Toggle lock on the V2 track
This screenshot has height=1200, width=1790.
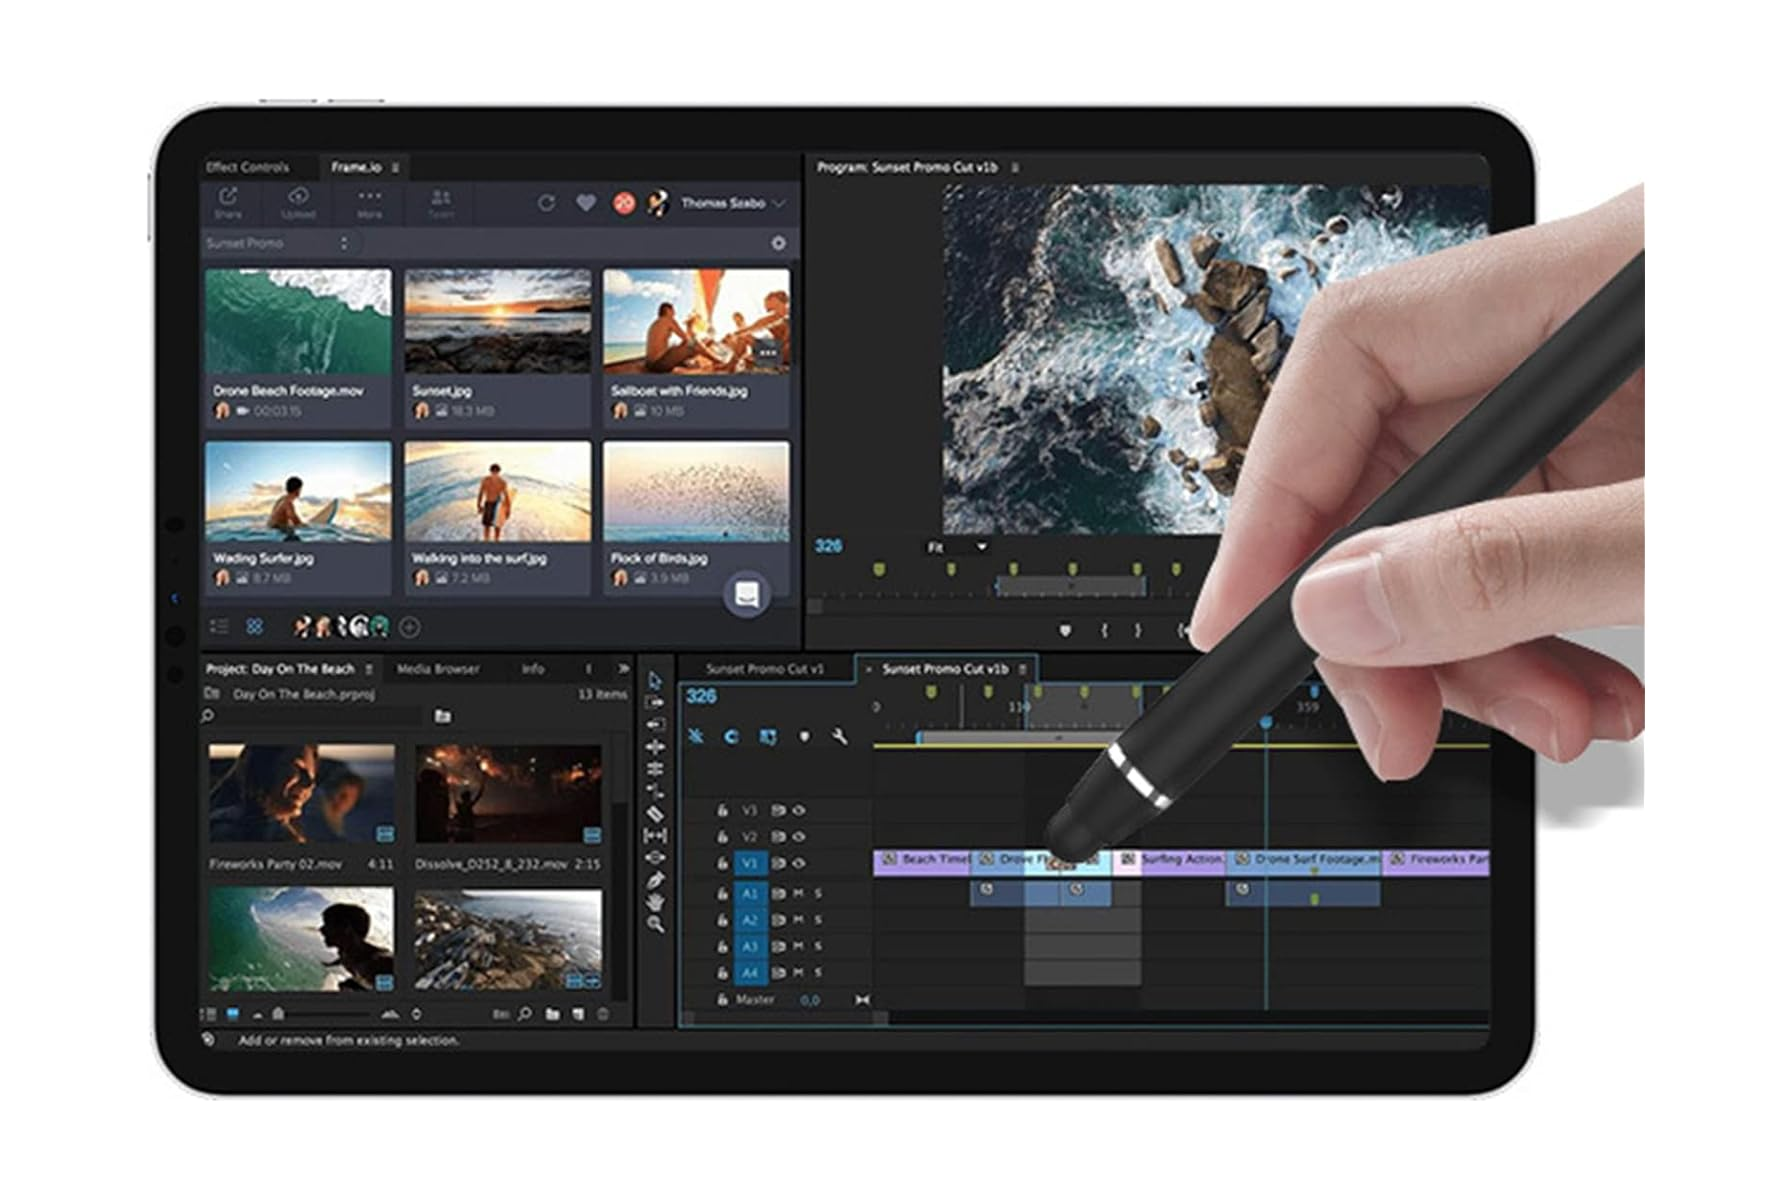pos(722,836)
